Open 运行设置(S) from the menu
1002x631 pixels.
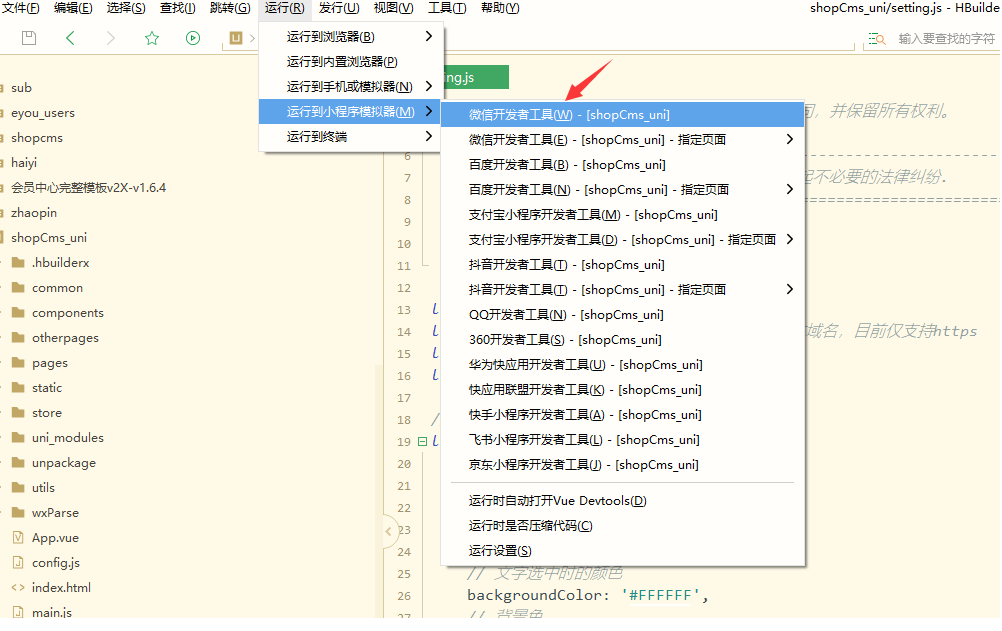pyautogui.click(x=622, y=550)
